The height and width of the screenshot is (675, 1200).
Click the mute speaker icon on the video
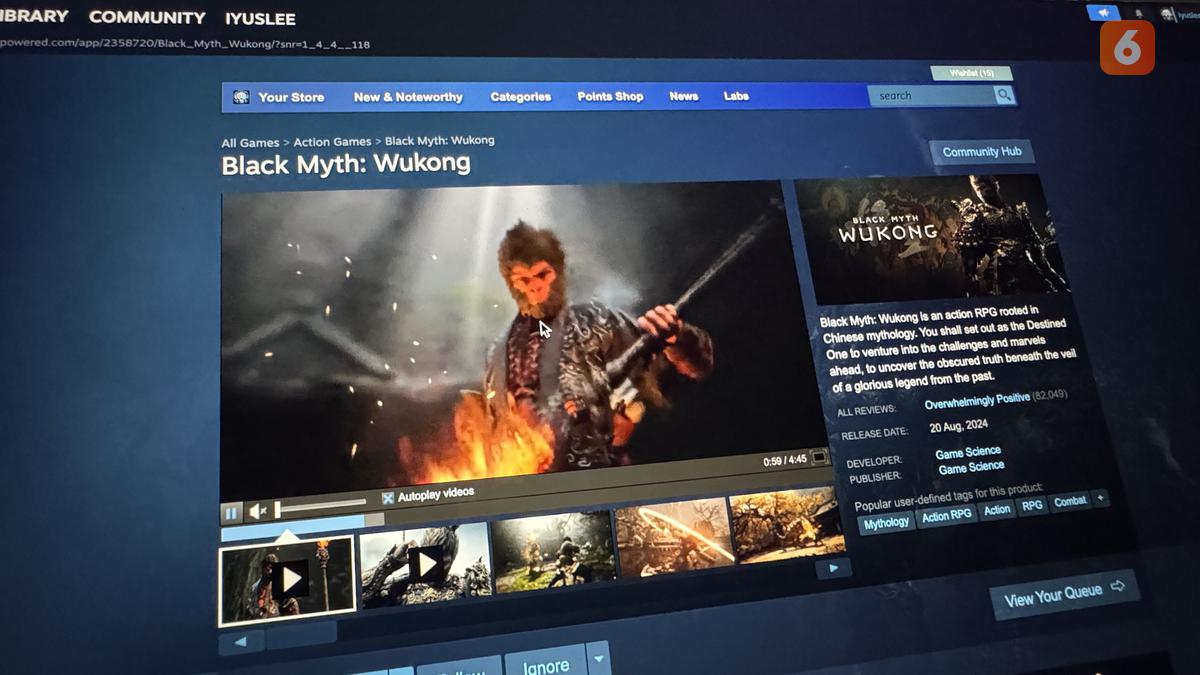[x=257, y=512]
